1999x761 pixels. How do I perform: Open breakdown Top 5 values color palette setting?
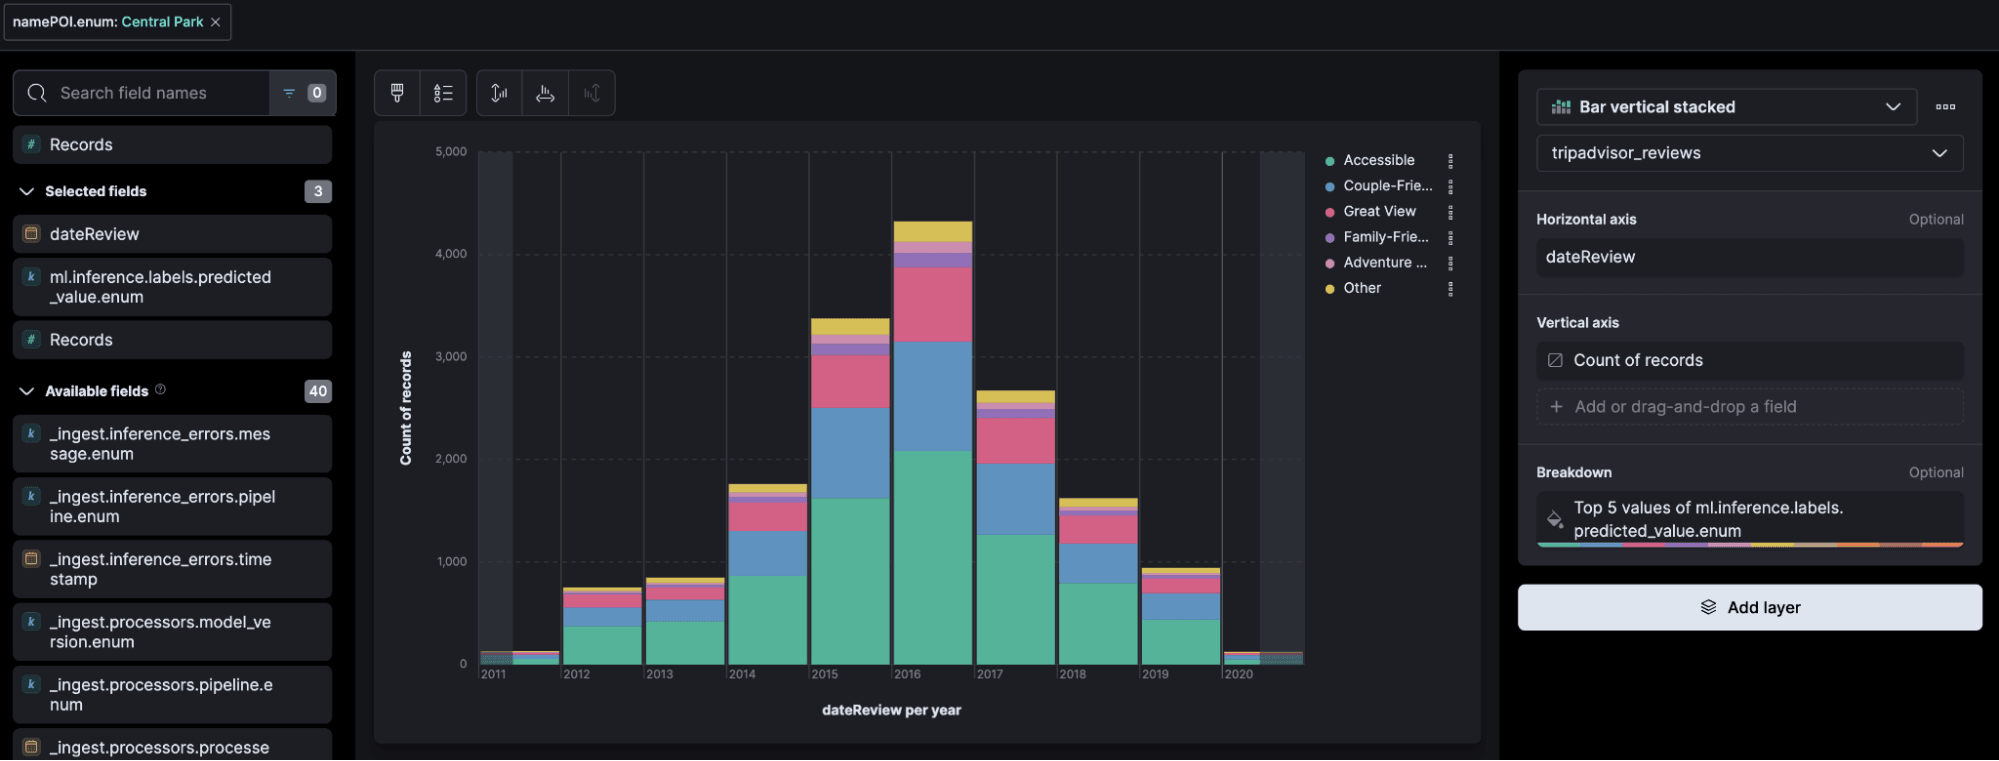[x=1555, y=519]
